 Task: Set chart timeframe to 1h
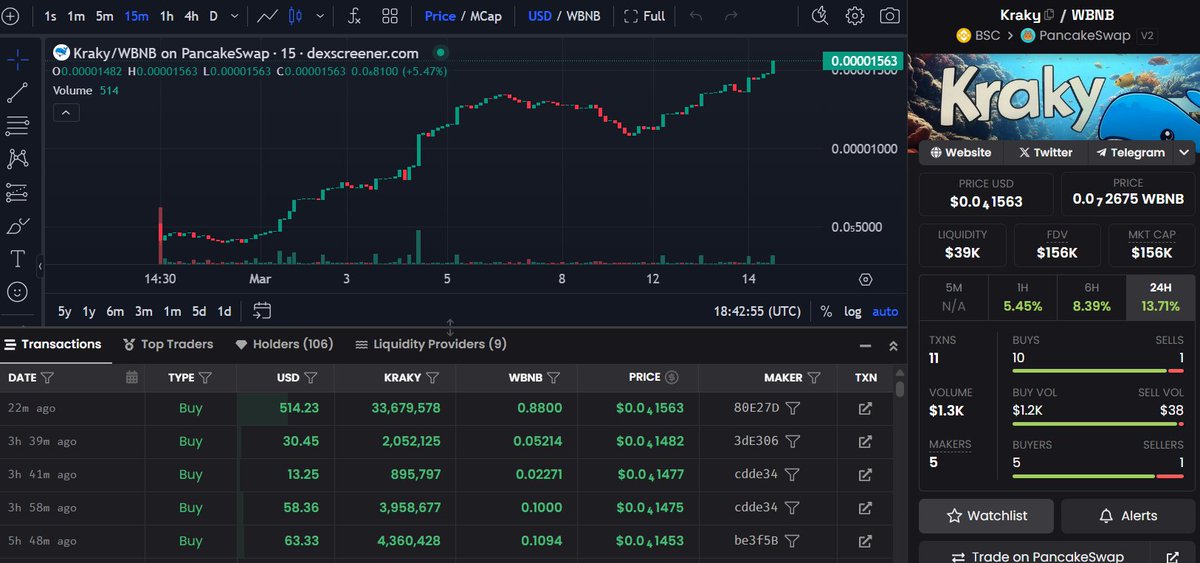click(x=167, y=16)
